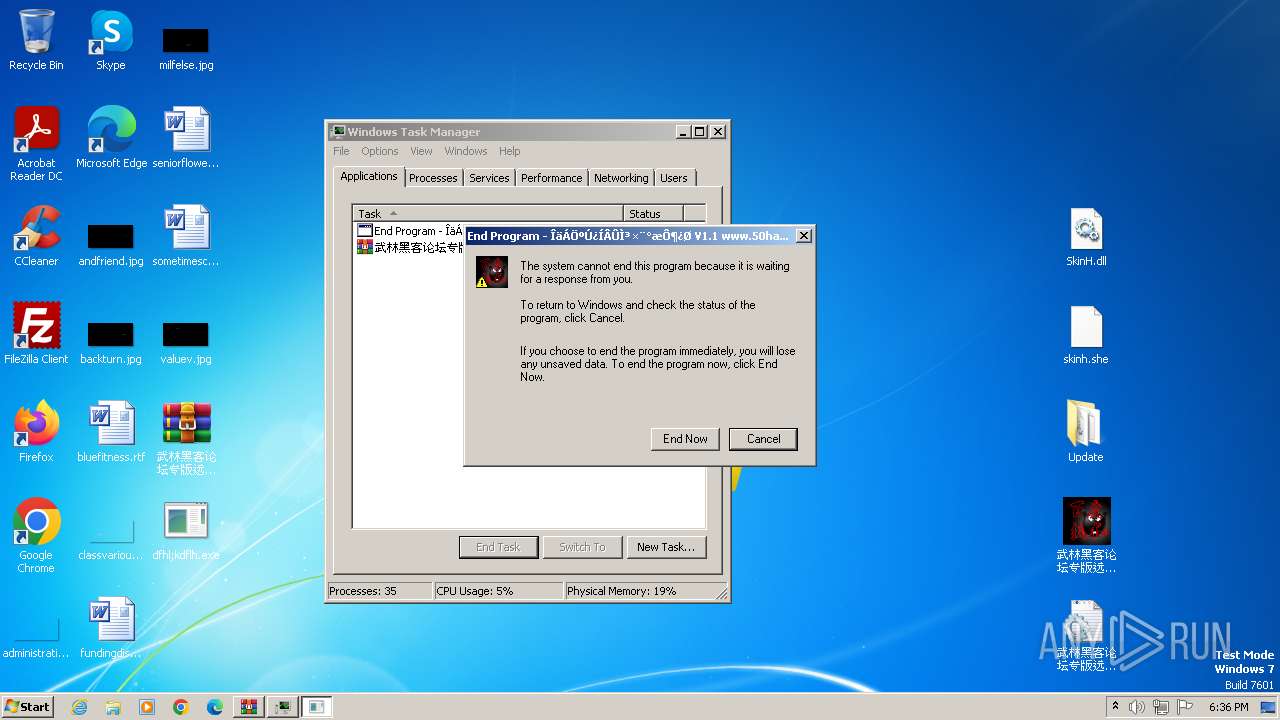The image size is (1280, 720).
Task: Click the network tray icon
Action: pyautogui.click(x=1160, y=707)
